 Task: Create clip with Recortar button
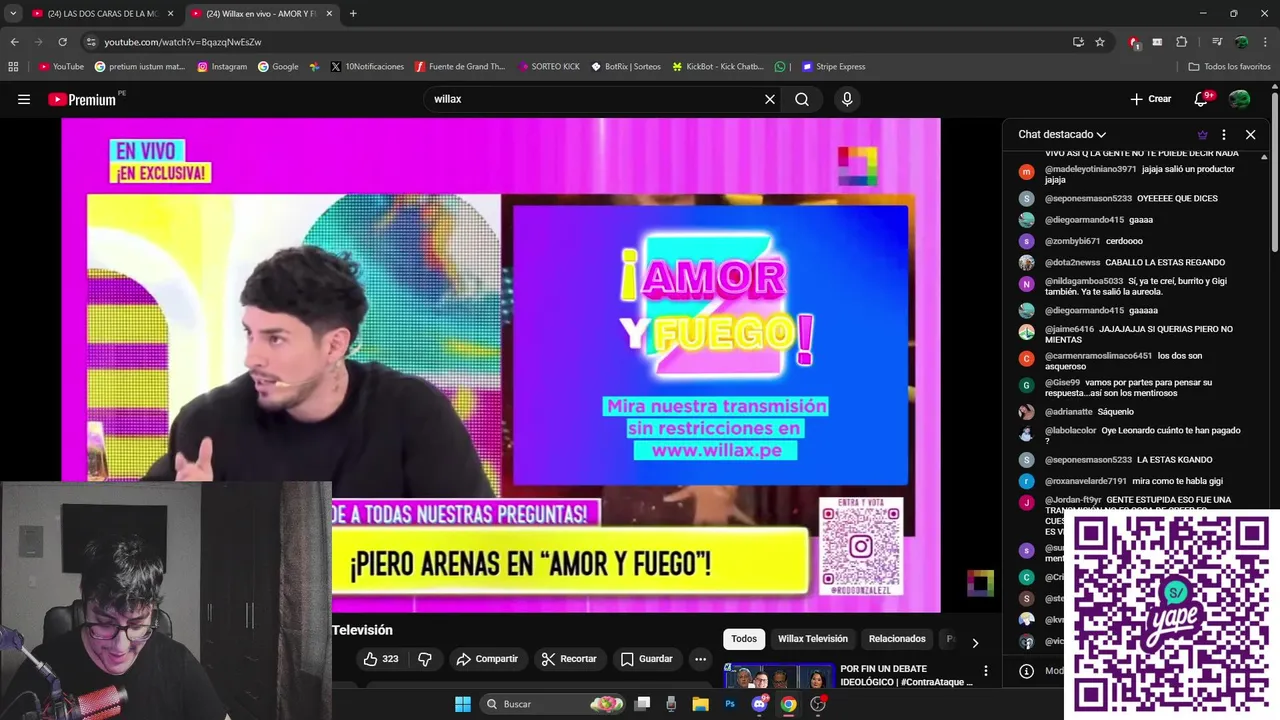pos(569,659)
